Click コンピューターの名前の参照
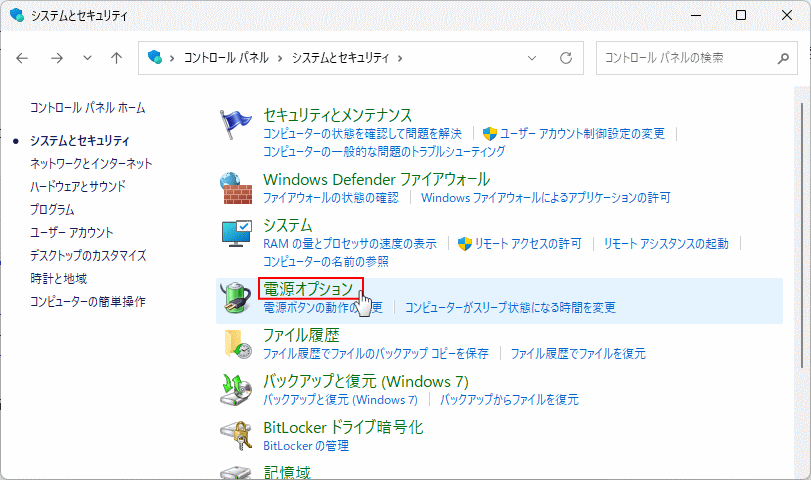811x480 pixels. point(326,261)
